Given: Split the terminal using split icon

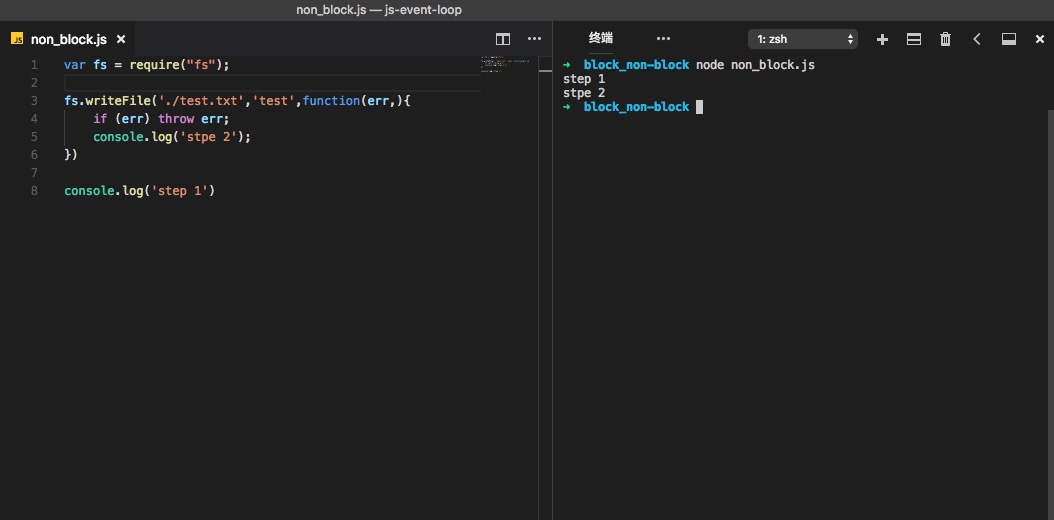Looking at the screenshot, I should coord(914,39).
